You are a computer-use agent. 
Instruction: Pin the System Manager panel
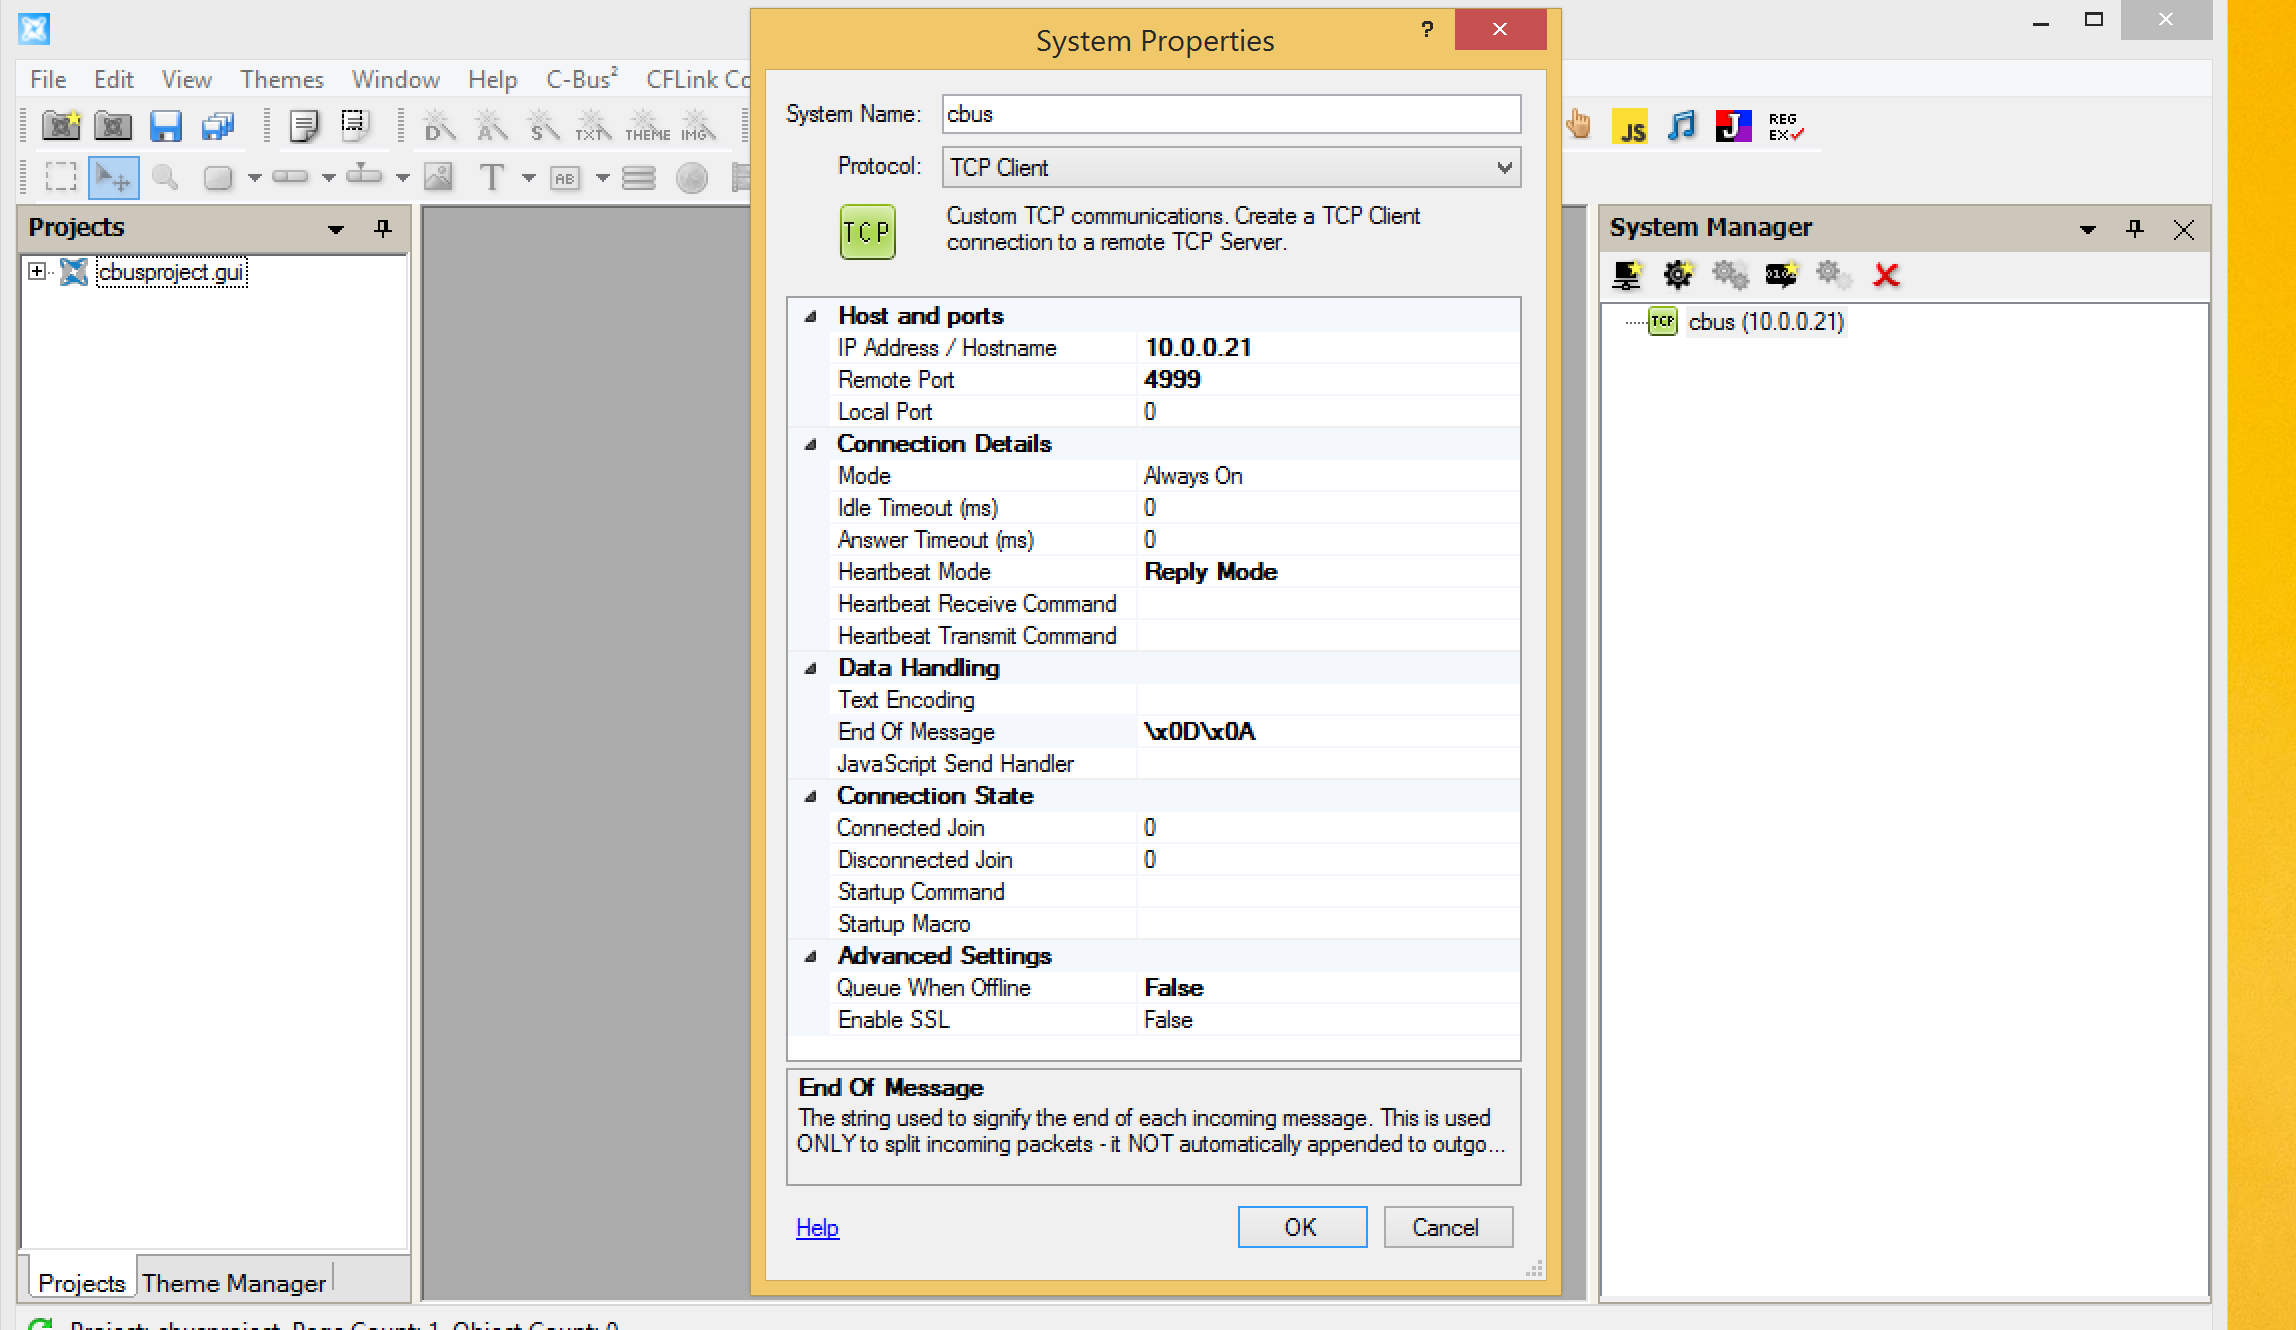point(2134,229)
